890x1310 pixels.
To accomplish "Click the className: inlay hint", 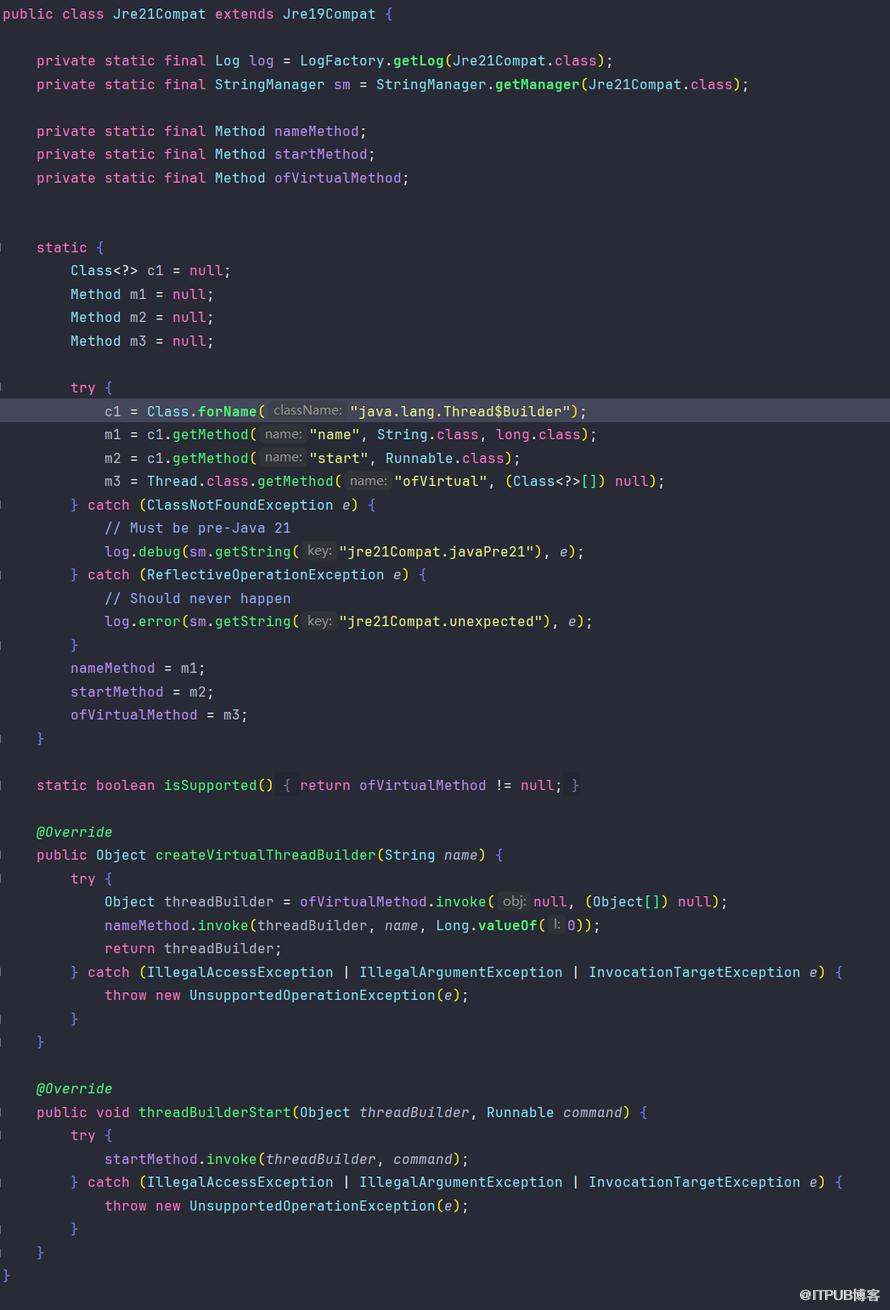I will tap(307, 411).
